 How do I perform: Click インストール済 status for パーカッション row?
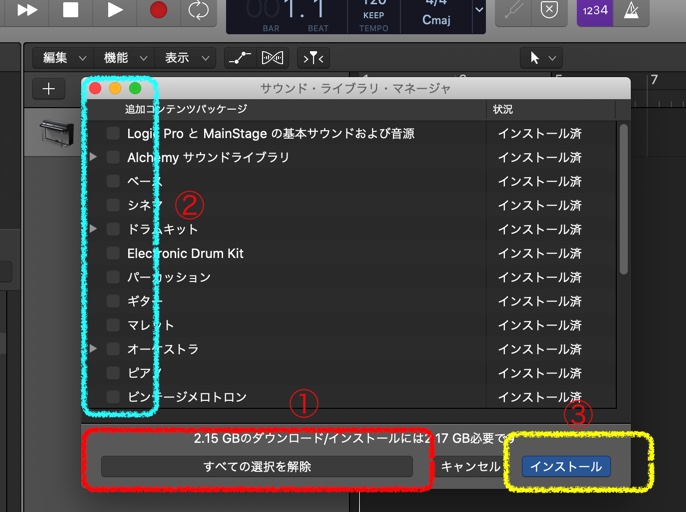click(540, 277)
